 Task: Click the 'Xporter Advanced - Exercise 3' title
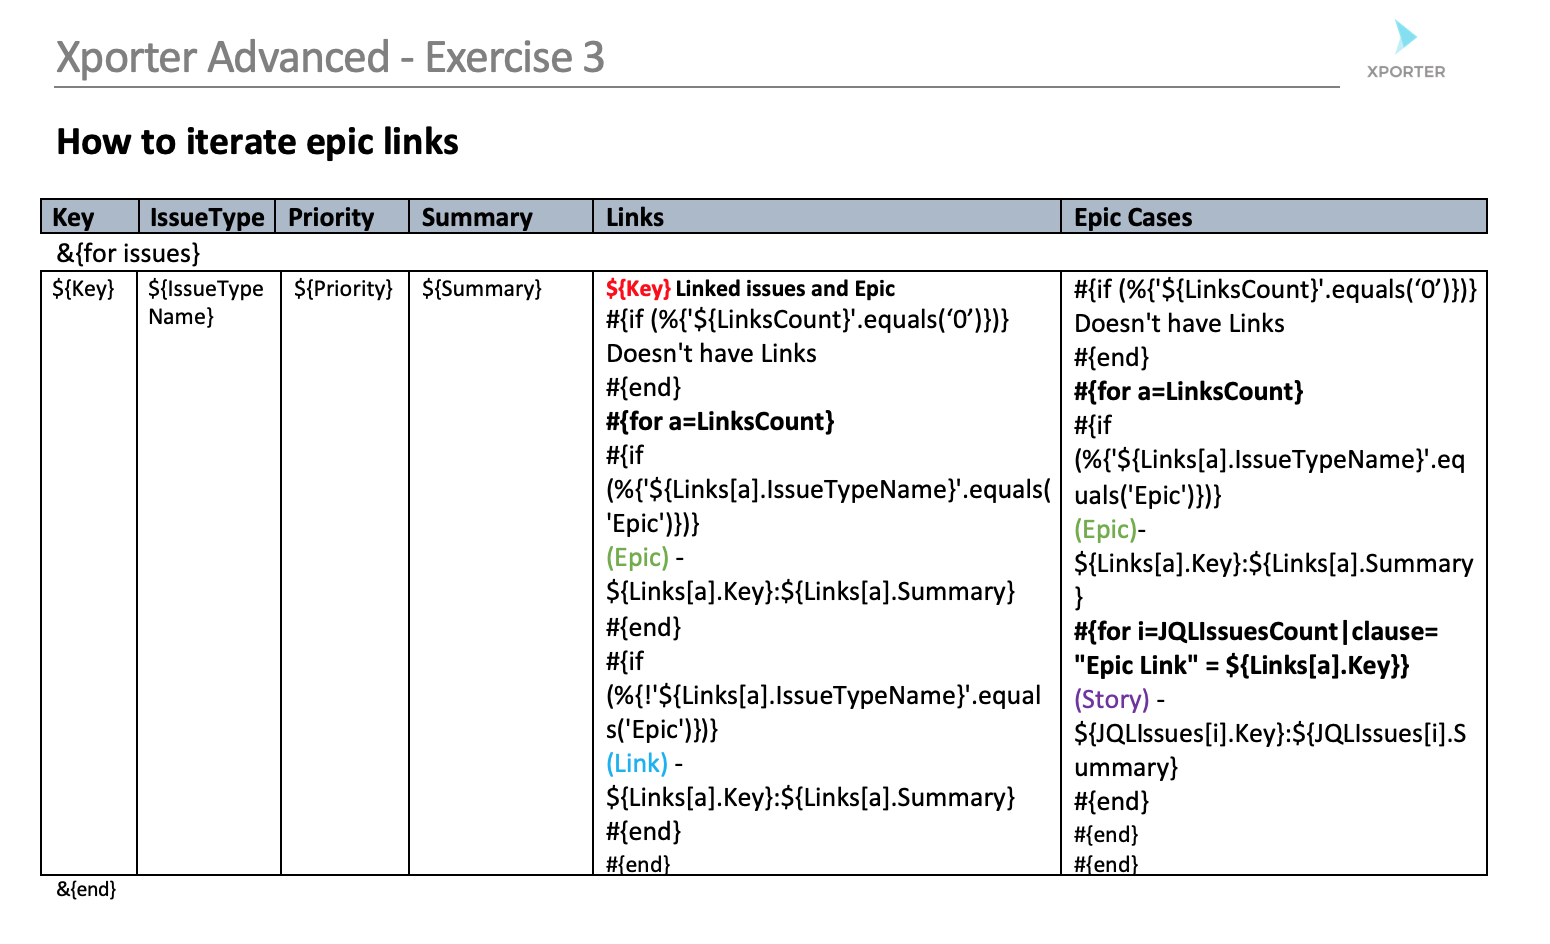330,58
